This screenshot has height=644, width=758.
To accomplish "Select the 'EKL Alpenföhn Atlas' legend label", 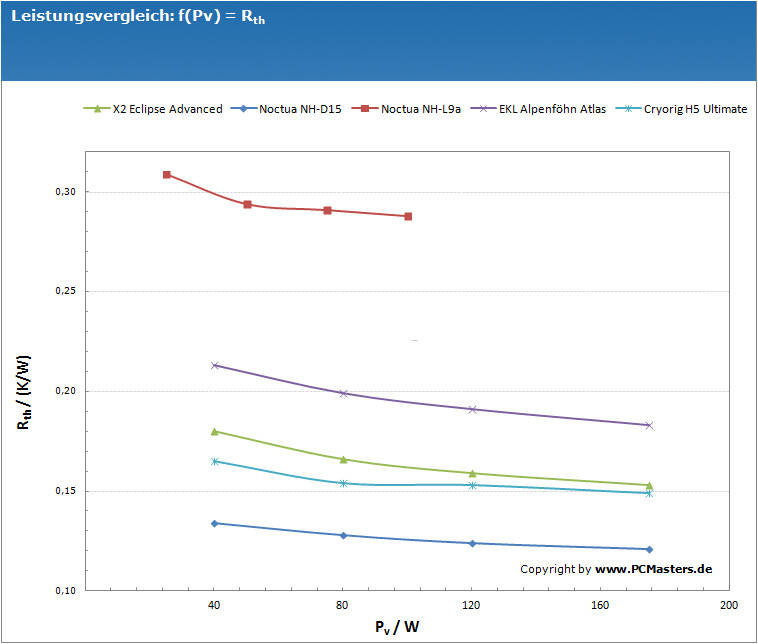I will point(553,109).
